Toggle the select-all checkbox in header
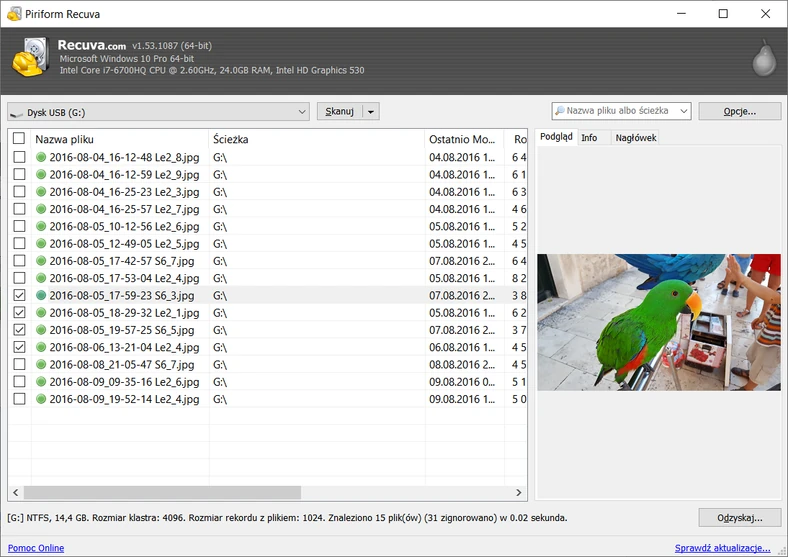788x557 pixels. pyautogui.click(x=19, y=138)
